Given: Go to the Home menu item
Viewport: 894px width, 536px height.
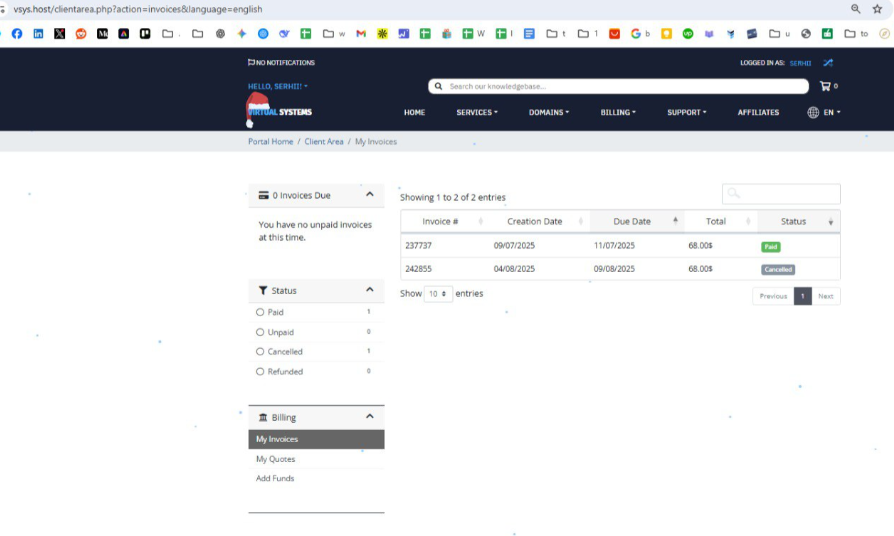Looking at the screenshot, I should [x=415, y=112].
